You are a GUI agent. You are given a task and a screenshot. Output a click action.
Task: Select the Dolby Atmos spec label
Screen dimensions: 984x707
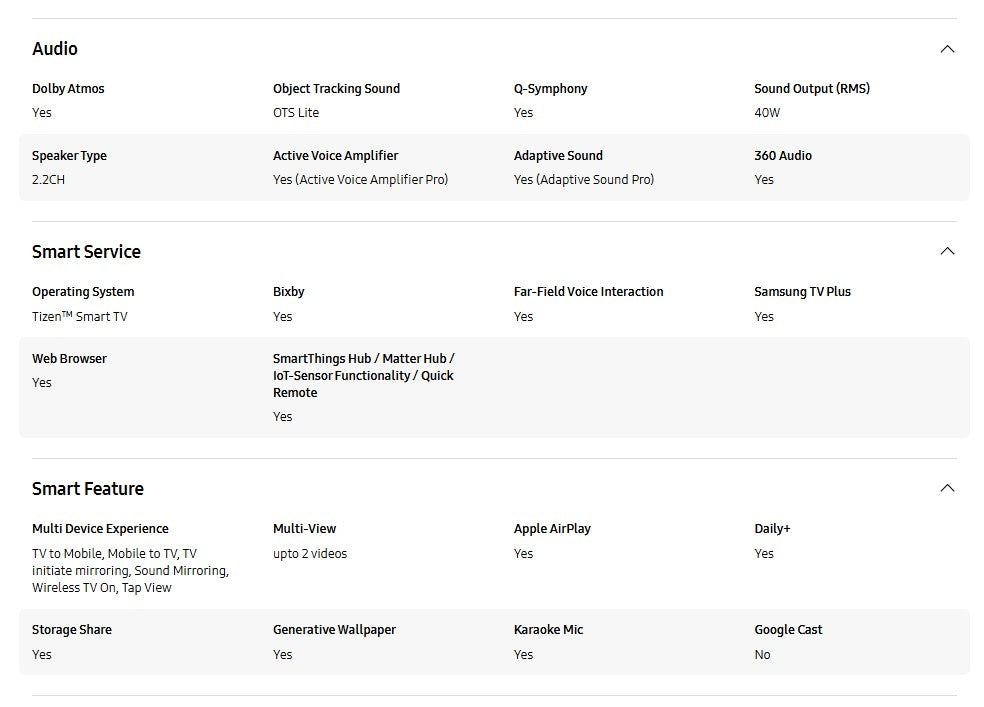coord(68,89)
